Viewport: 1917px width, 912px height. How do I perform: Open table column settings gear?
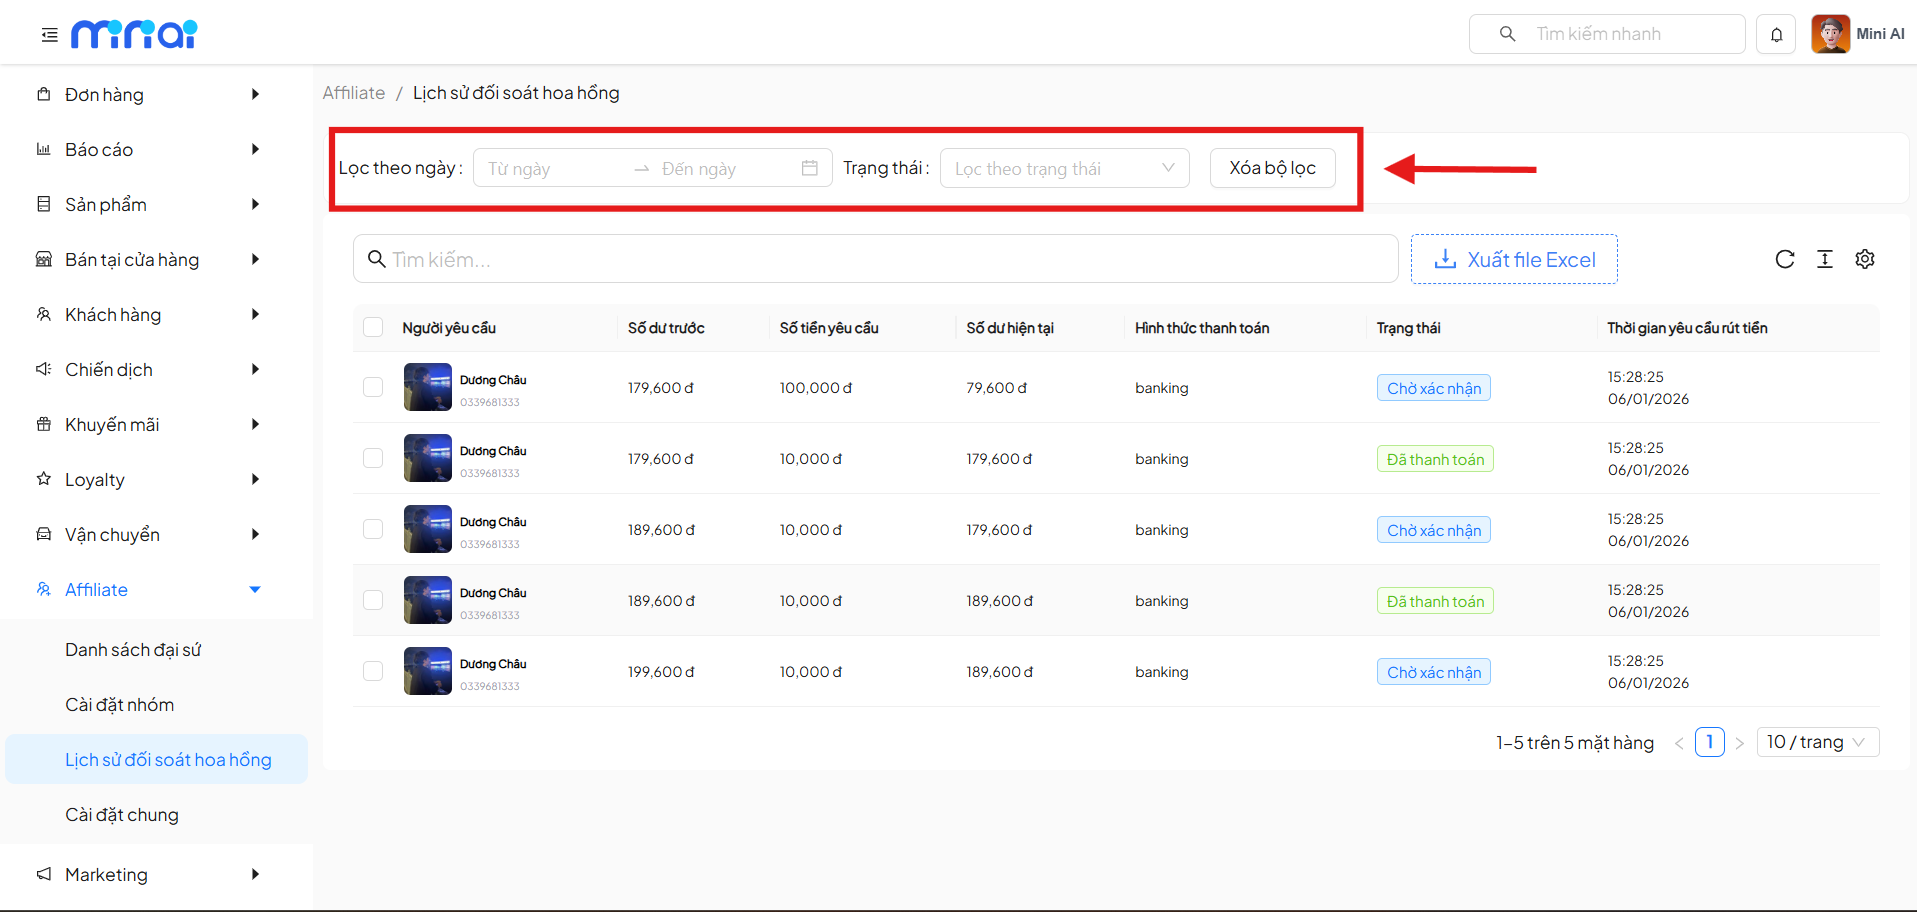click(x=1864, y=260)
